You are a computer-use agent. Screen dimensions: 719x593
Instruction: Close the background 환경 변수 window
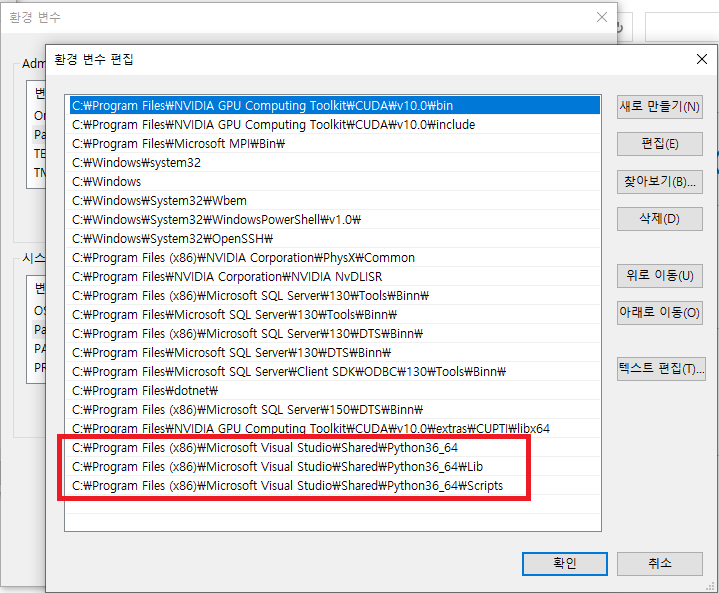coord(602,17)
